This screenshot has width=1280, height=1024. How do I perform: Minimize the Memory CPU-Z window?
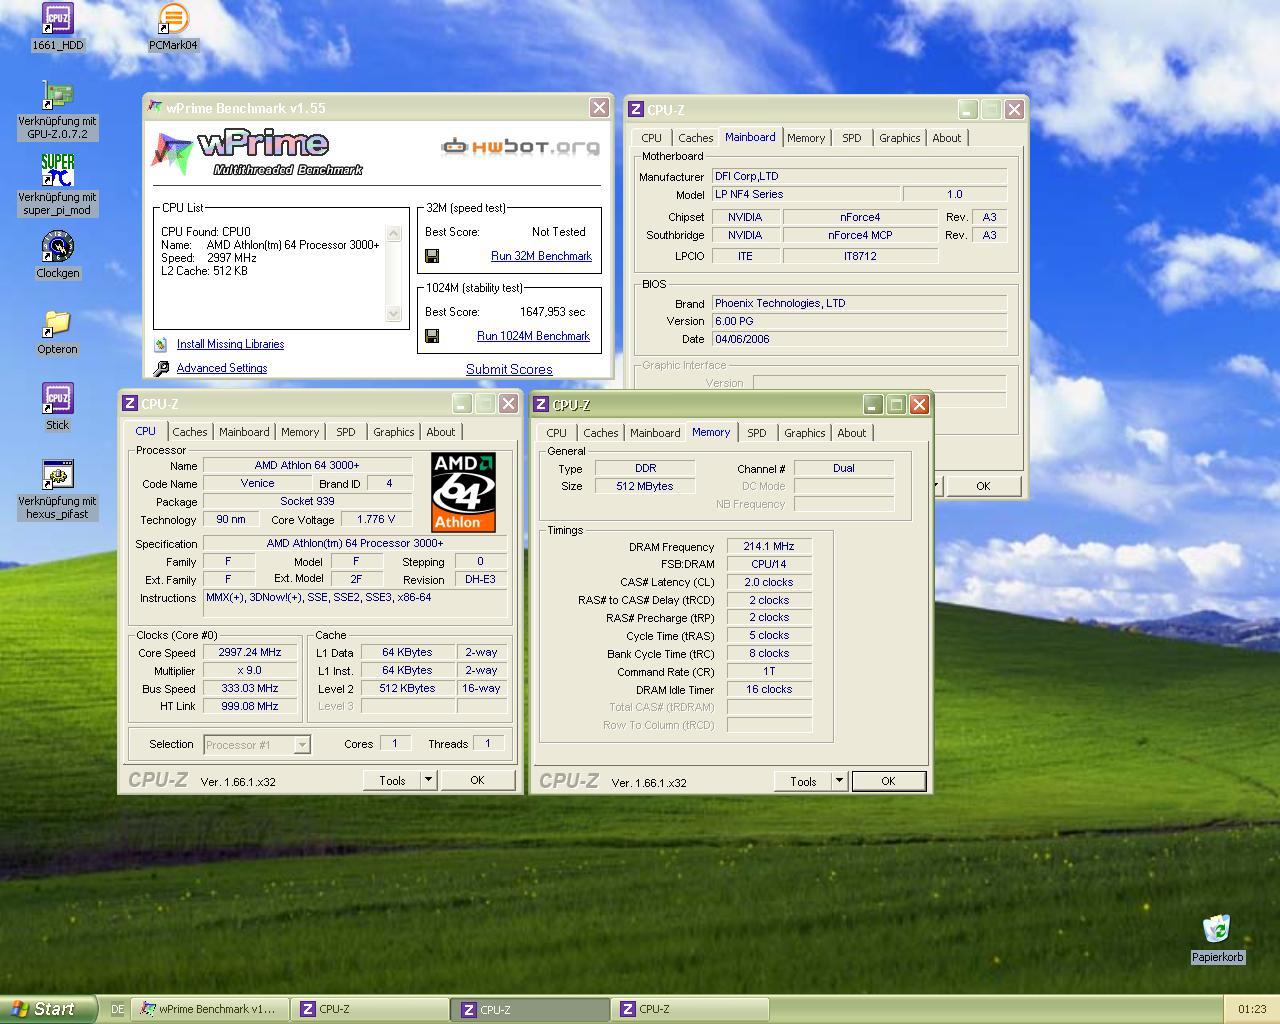tap(873, 404)
